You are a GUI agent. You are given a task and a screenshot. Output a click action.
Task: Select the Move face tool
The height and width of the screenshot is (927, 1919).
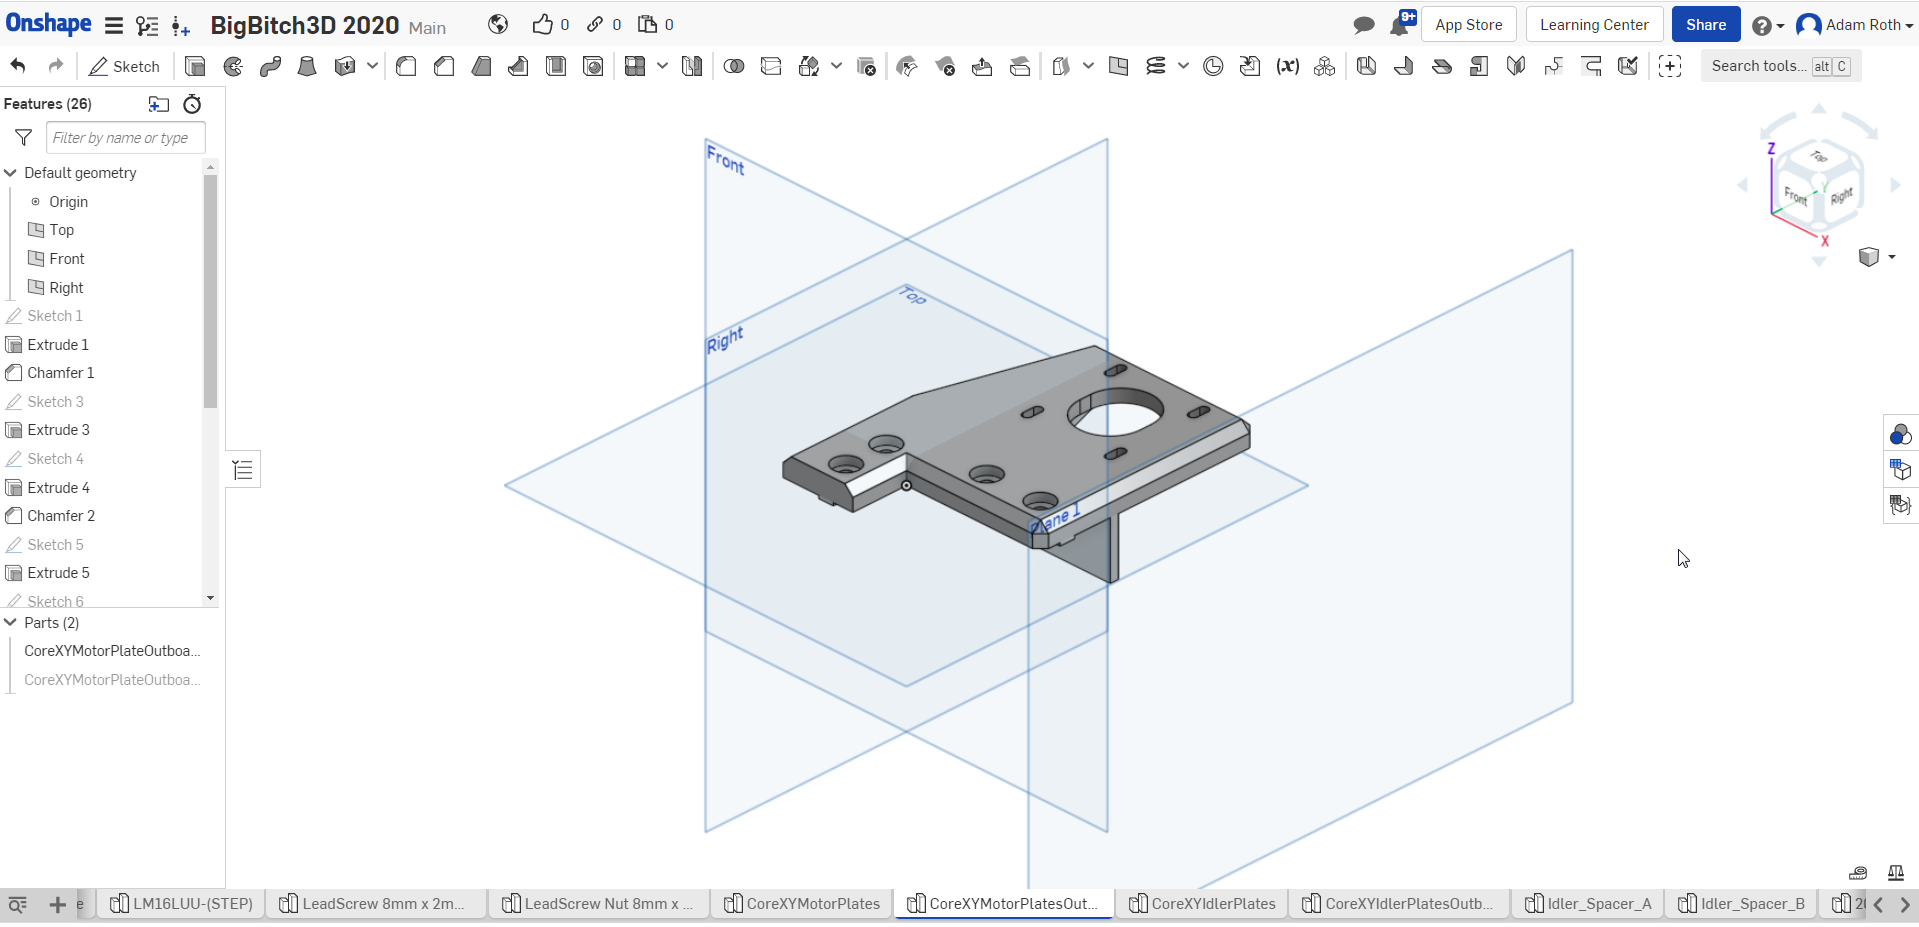pos(982,66)
